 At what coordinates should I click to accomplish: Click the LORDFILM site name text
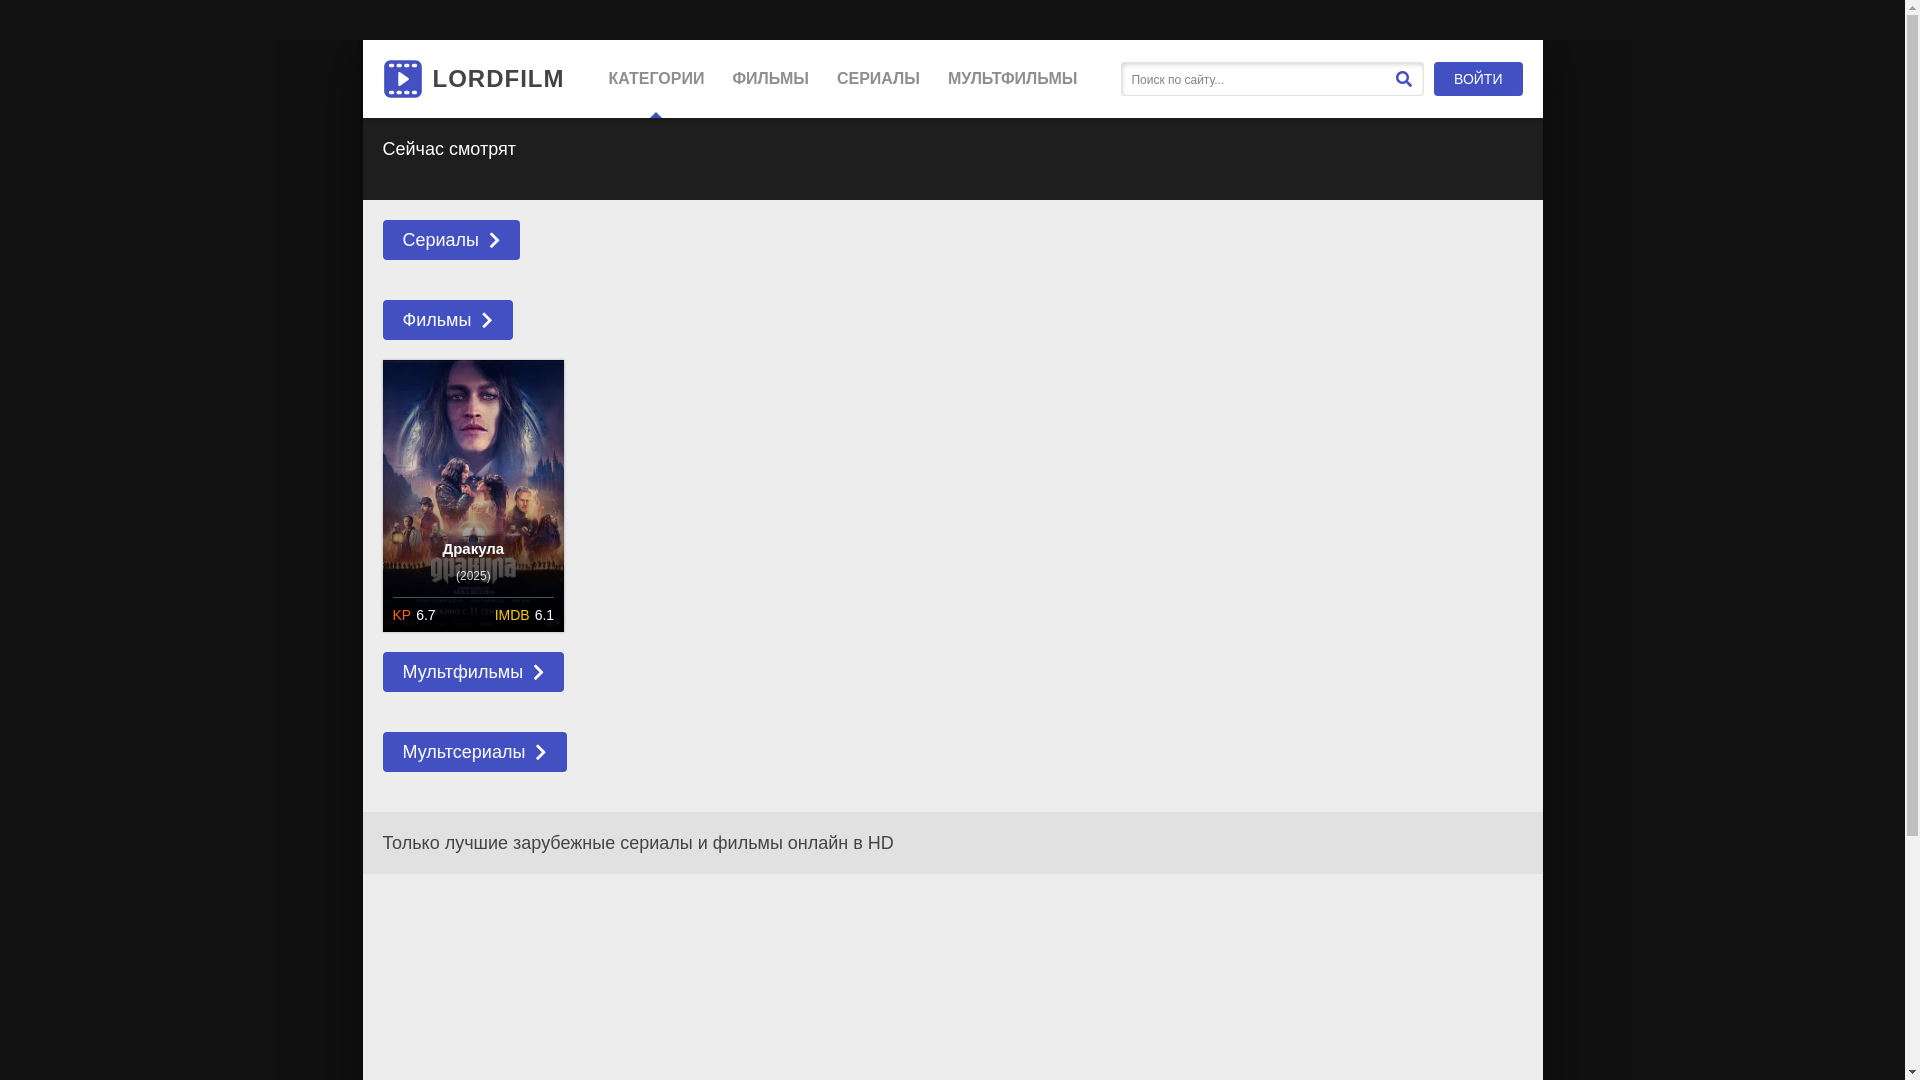[498, 79]
